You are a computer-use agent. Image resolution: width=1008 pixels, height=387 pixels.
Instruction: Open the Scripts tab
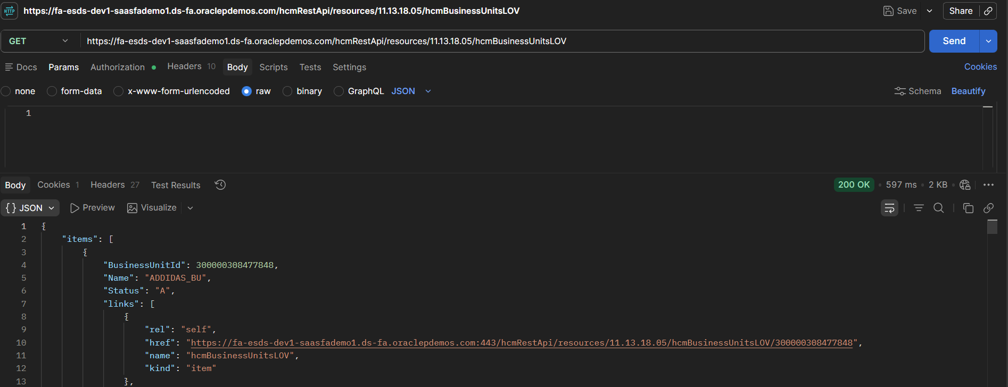[x=273, y=67]
